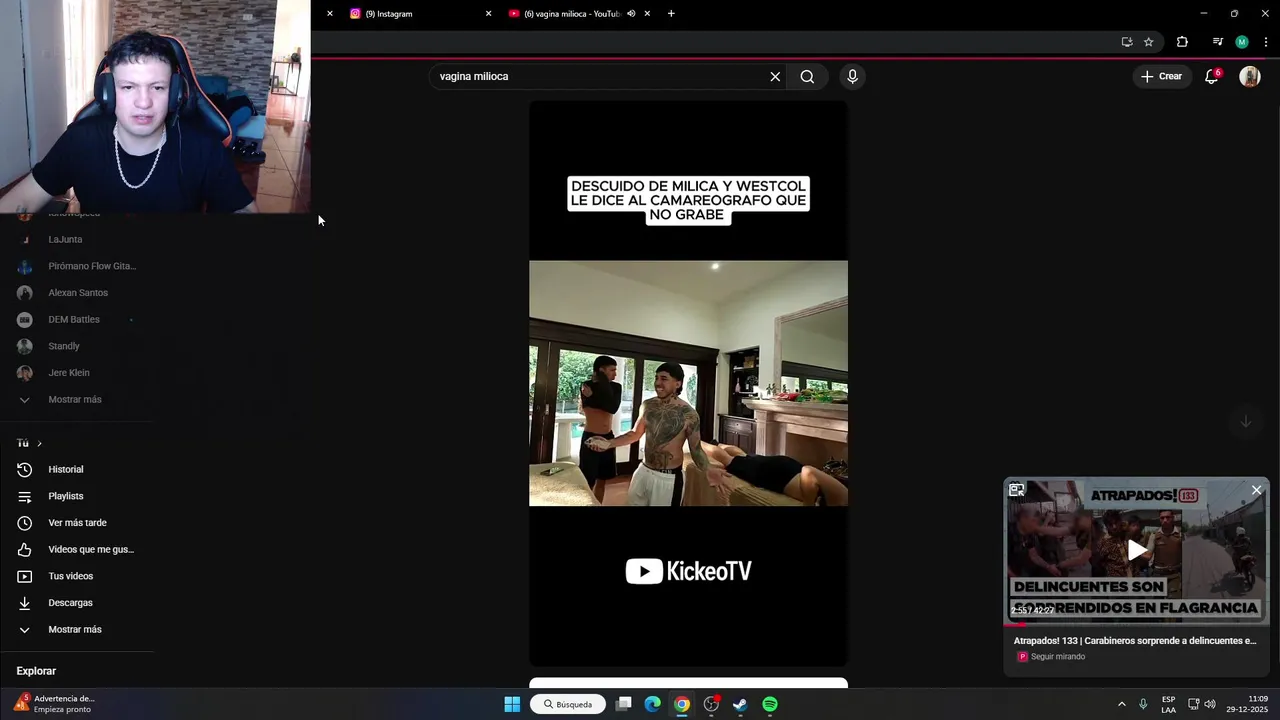Open Chrome three-dot menu
Viewport: 1280px width, 720px height.
tap(1266, 42)
